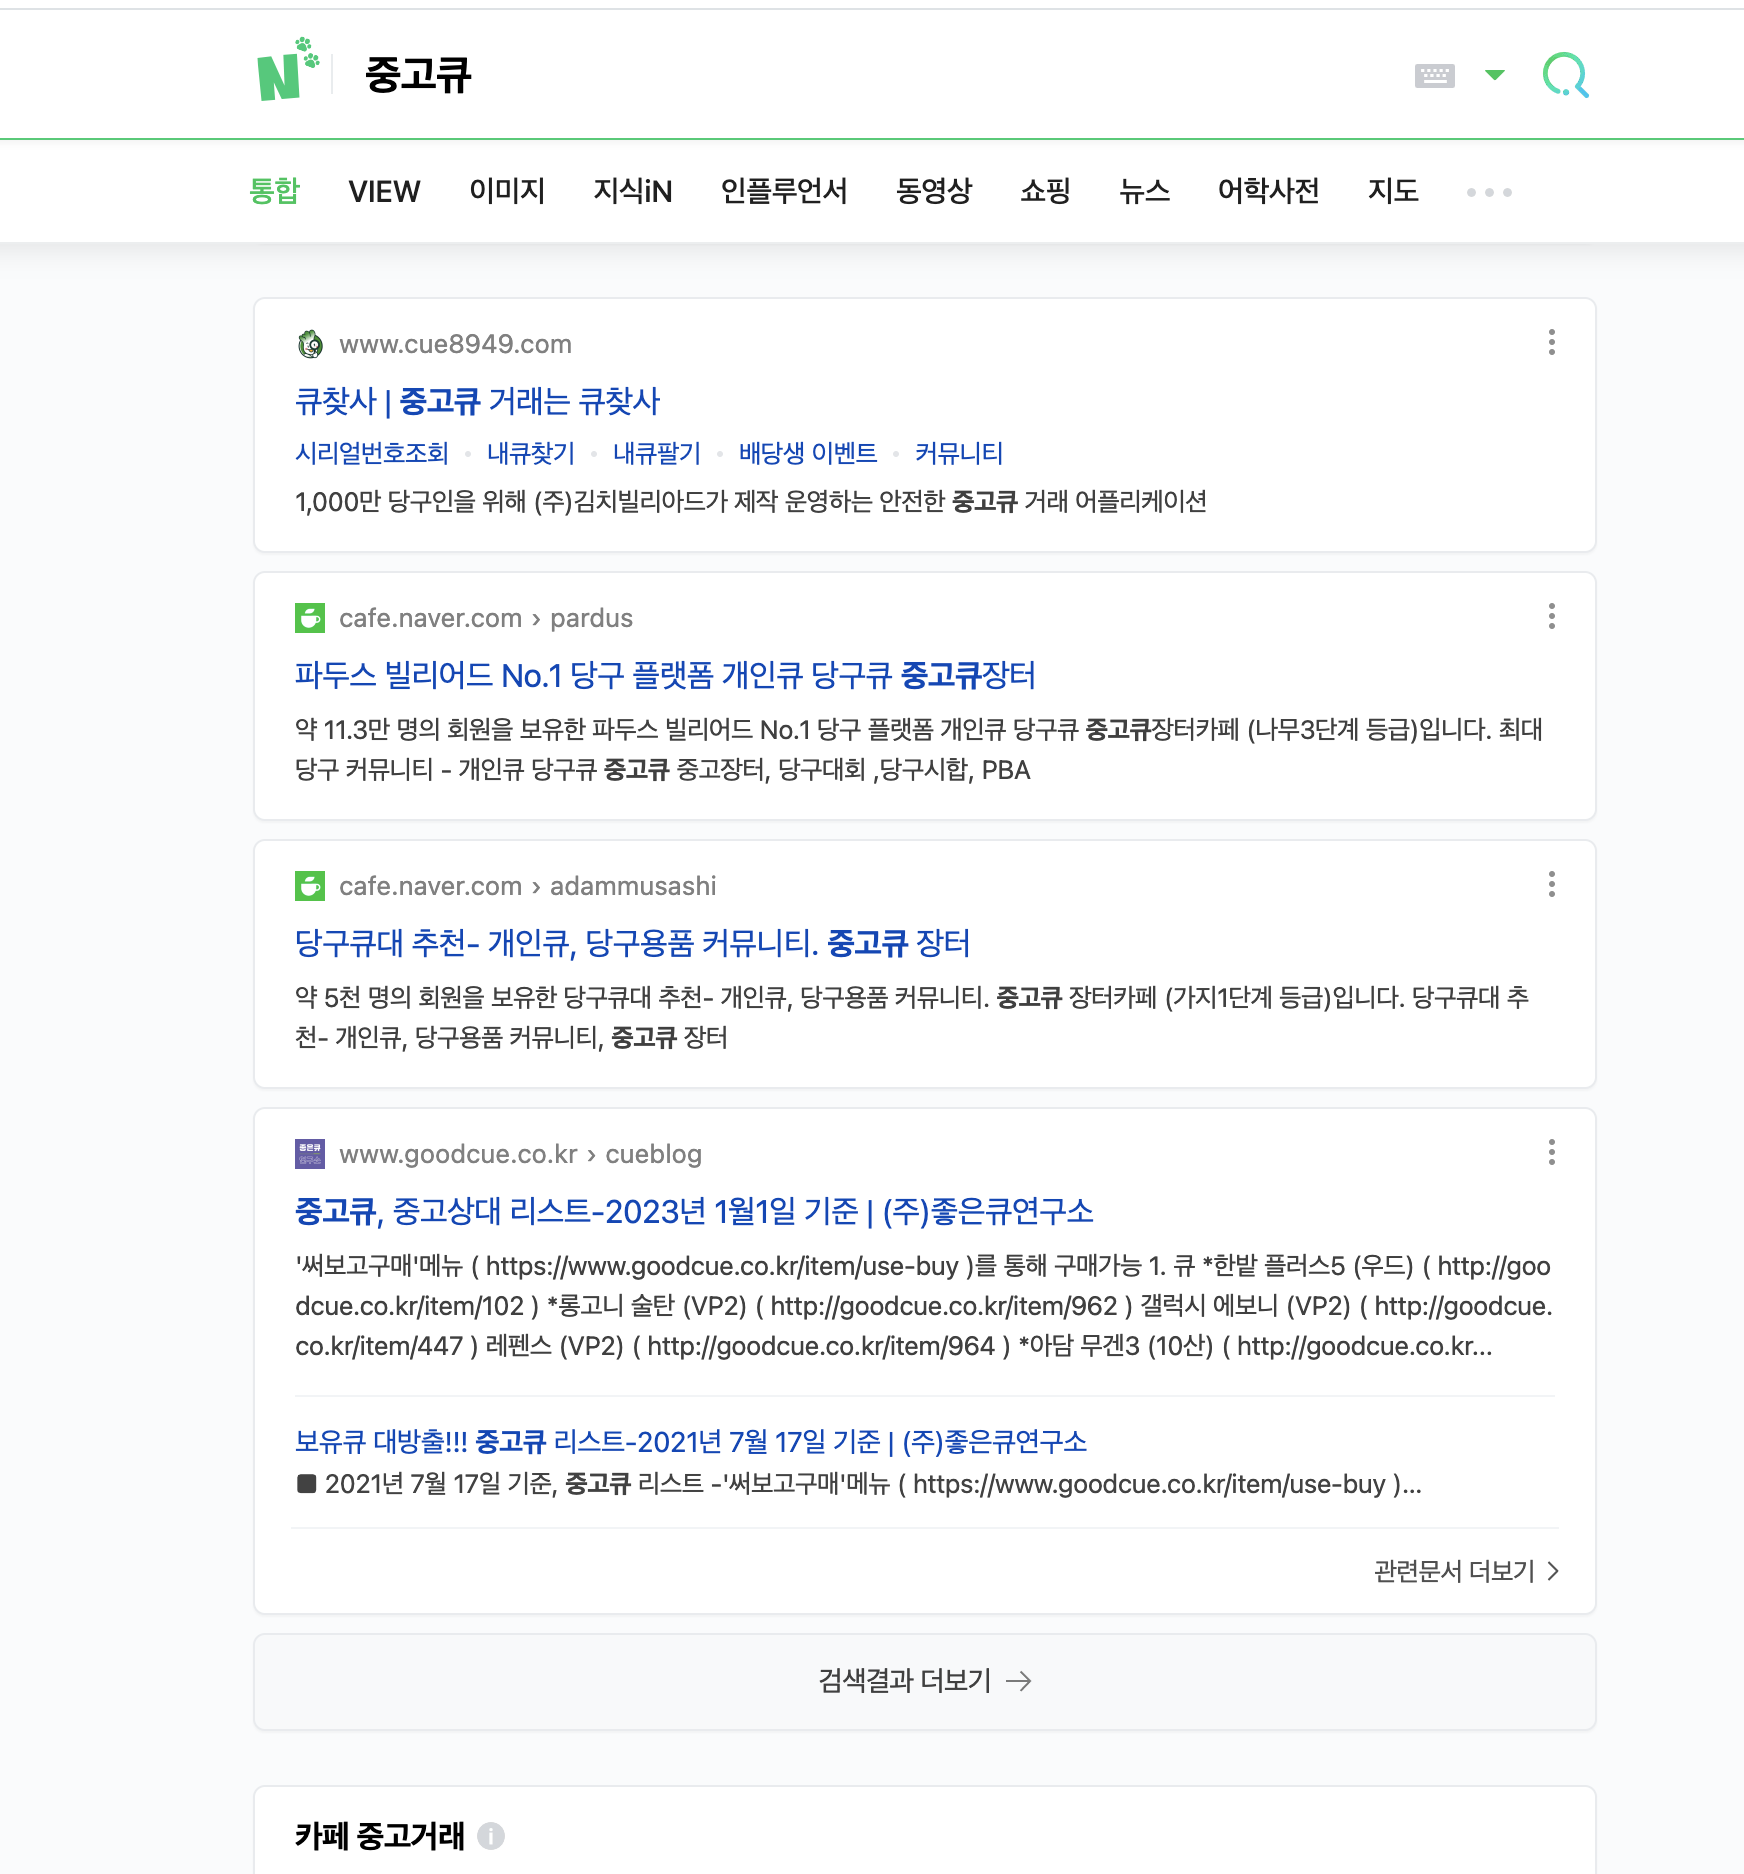Screen dimensions: 1744x1874
Task: Click the goodcue.co.kr site favicon
Action: [x=311, y=1154]
